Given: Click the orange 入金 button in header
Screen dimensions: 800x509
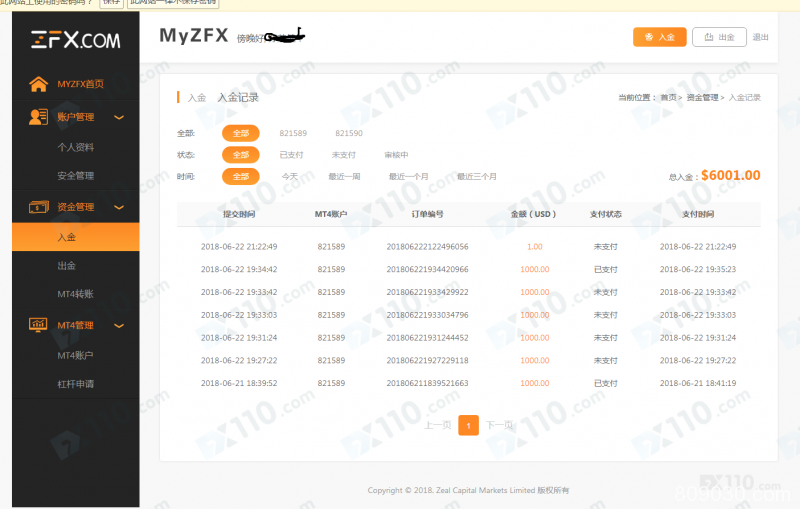Looking at the screenshot, I should click(660, 37).
